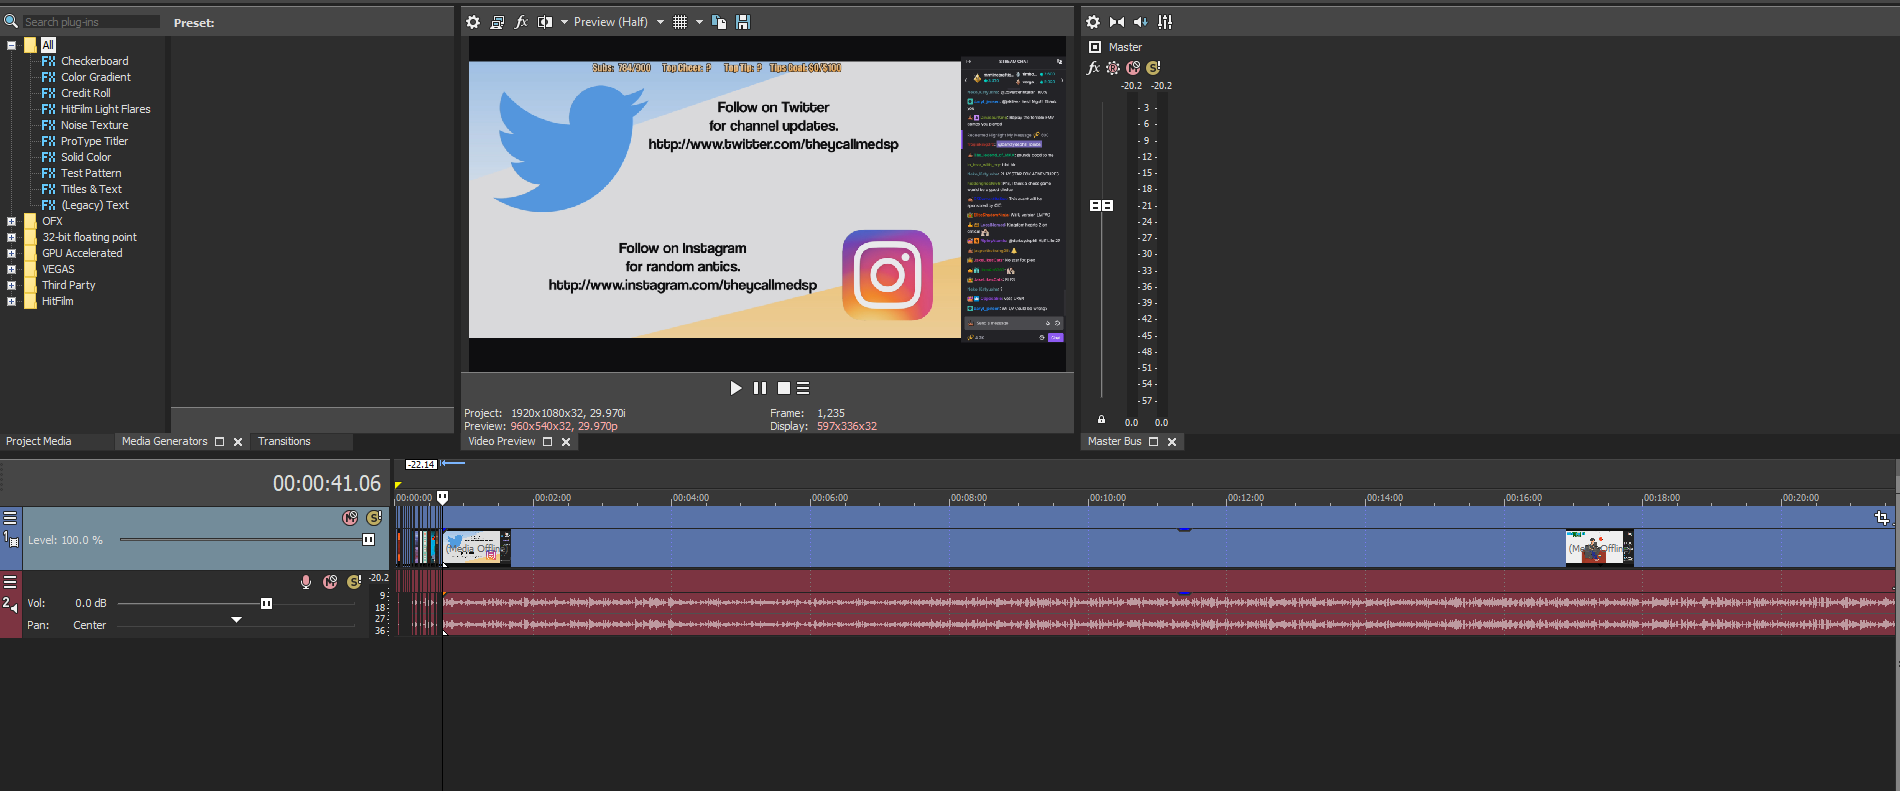Open video output FX in preview toolbar
The image size is (1900, 791).
point(521,22)
